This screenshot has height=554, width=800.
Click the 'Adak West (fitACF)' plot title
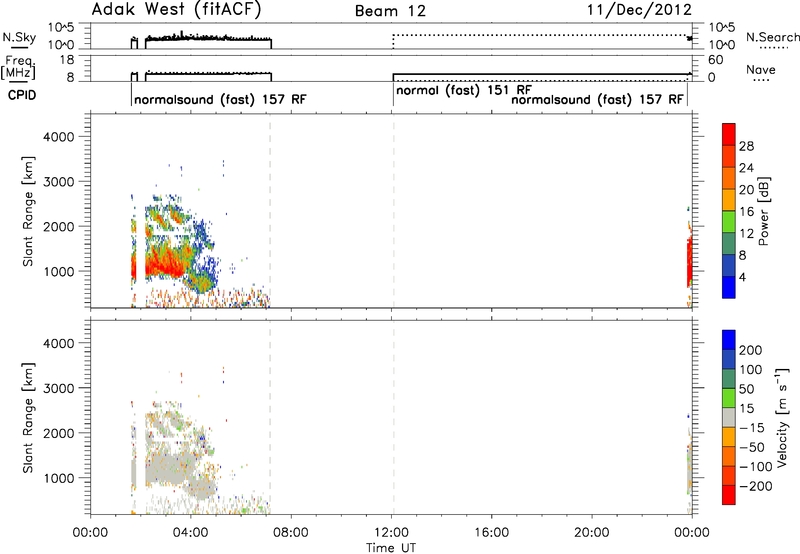176,10
